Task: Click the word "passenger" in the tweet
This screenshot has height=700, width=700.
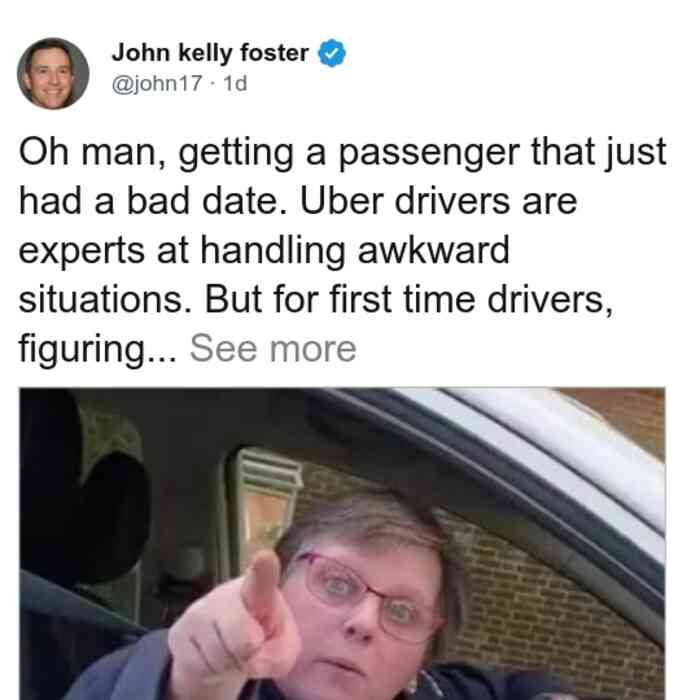Action: point(429,154)
